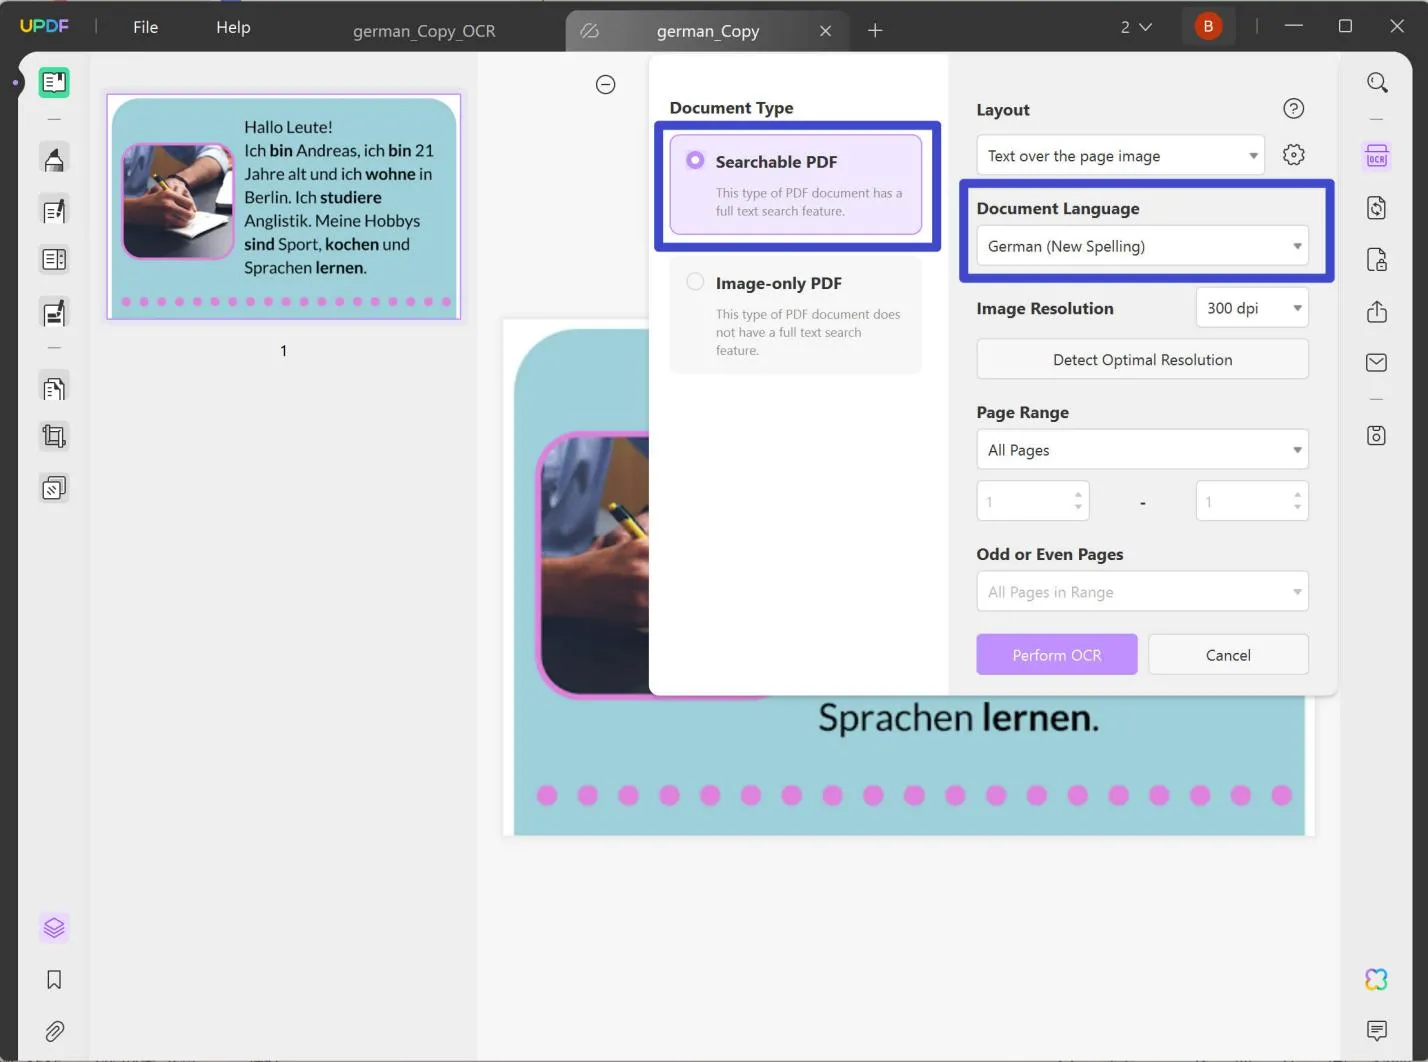Open the Odd or Even Pages dropdown
The width and height of the screenshot is (1428, 1062).
1142,592
